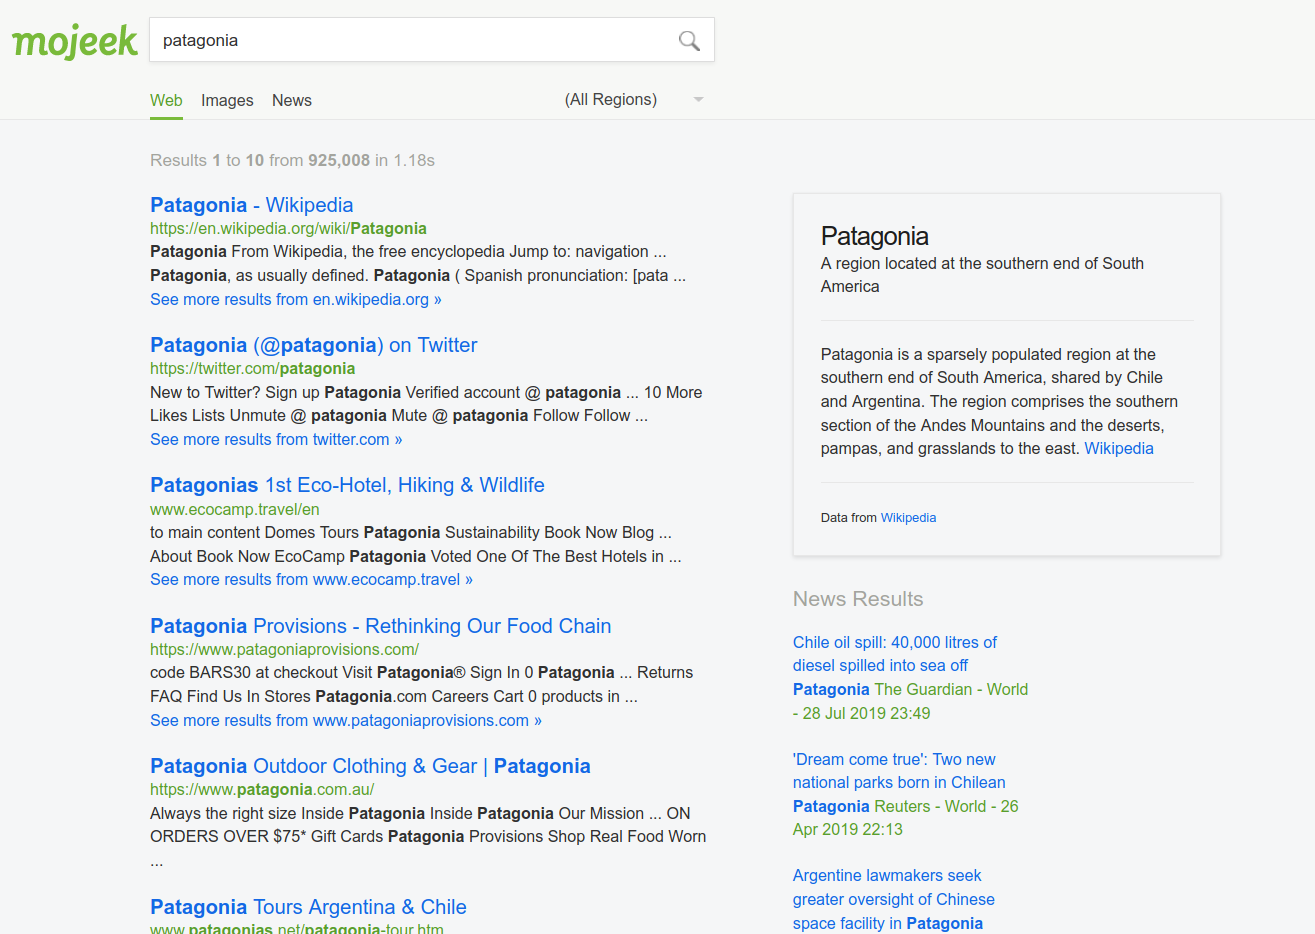Open Argentine lawmakers Chinese space facility article
1315x934 pixels.
point(894,899)
